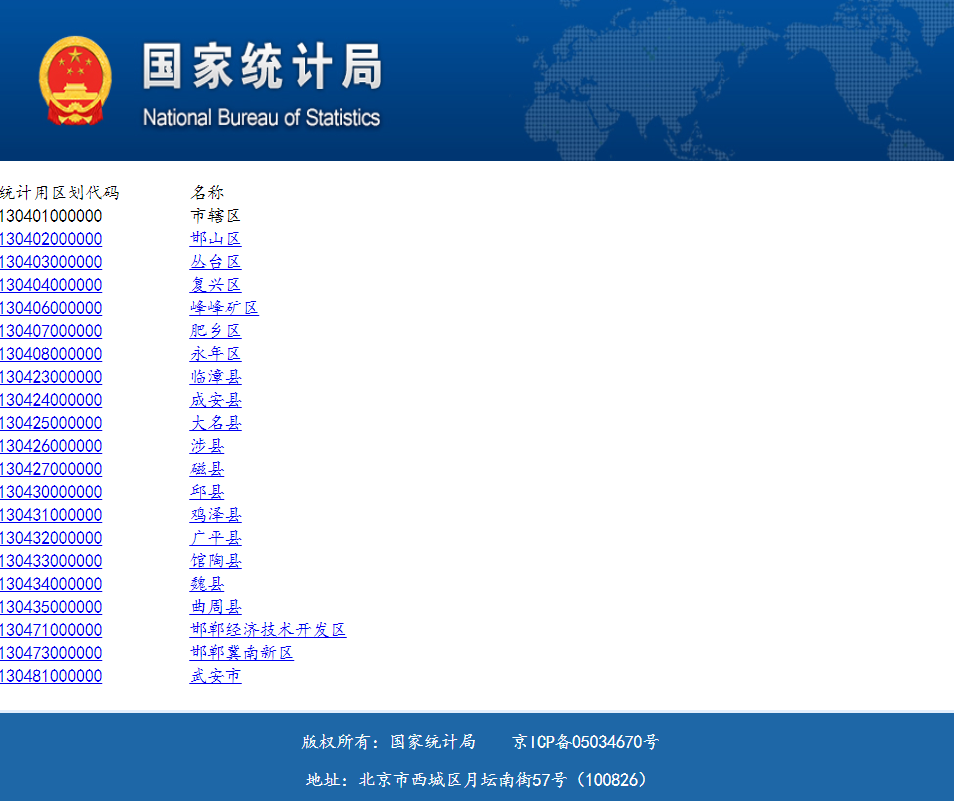Open code link 130403000000
The image size is (954, 801).
51,262
